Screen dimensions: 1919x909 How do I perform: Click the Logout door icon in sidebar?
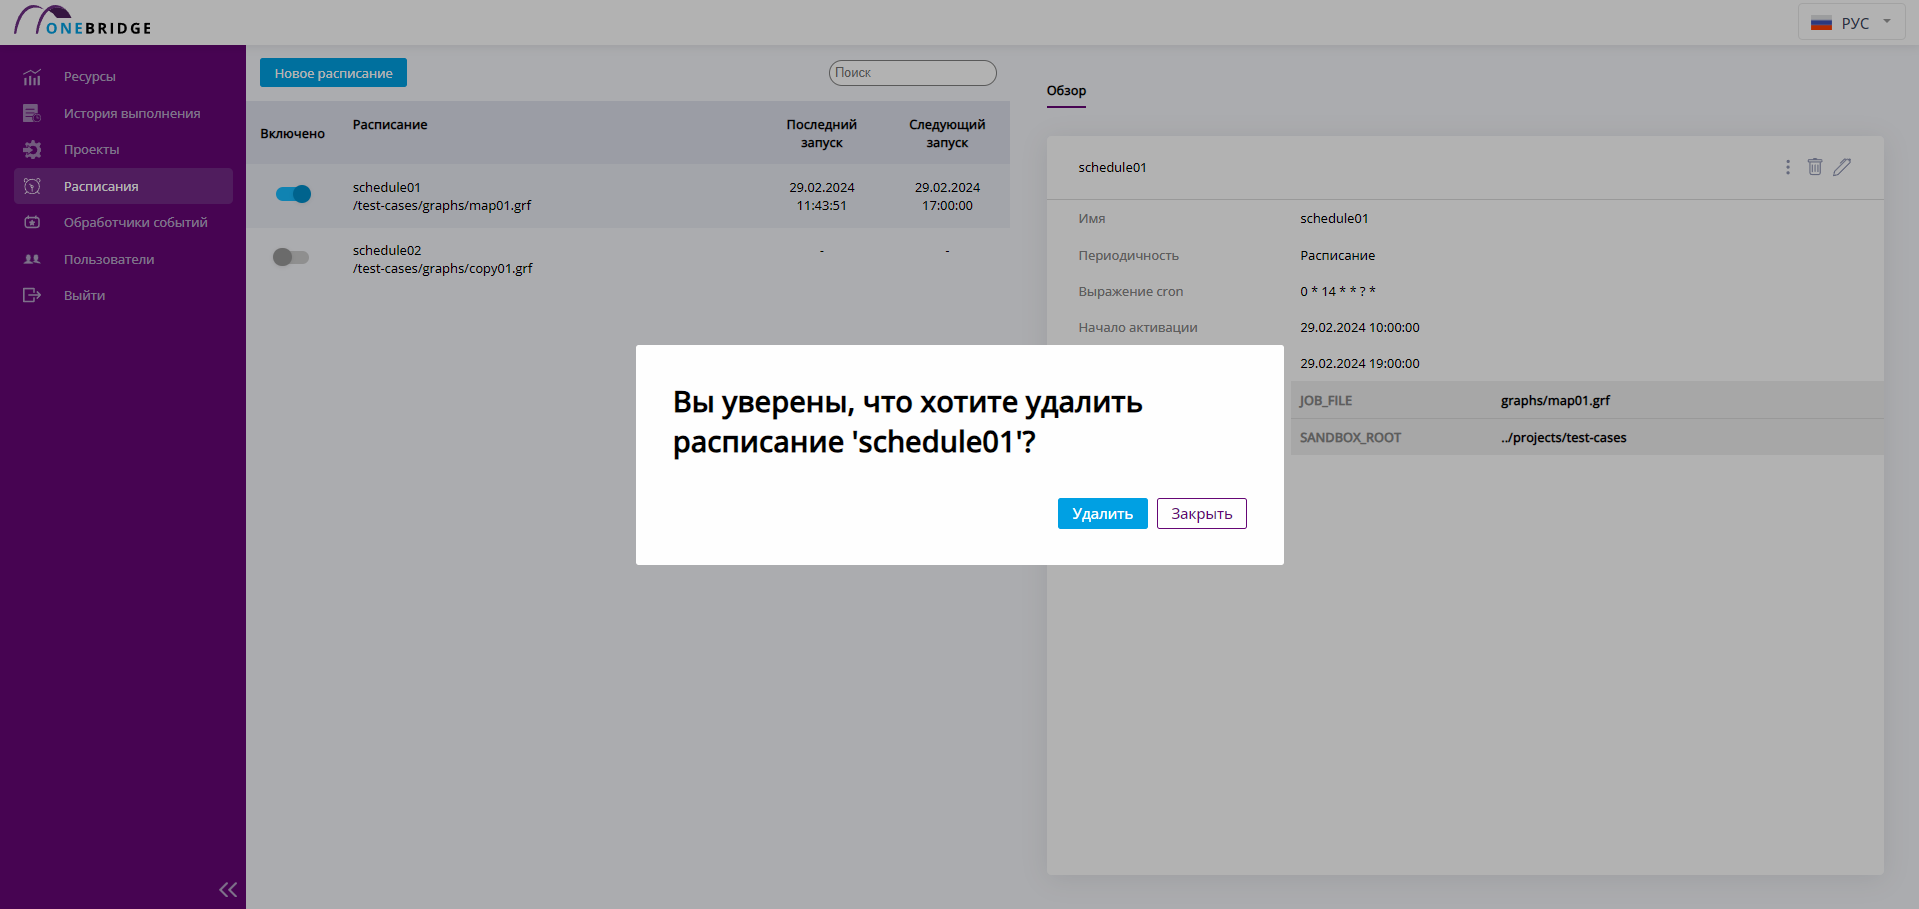click(32, 295)
